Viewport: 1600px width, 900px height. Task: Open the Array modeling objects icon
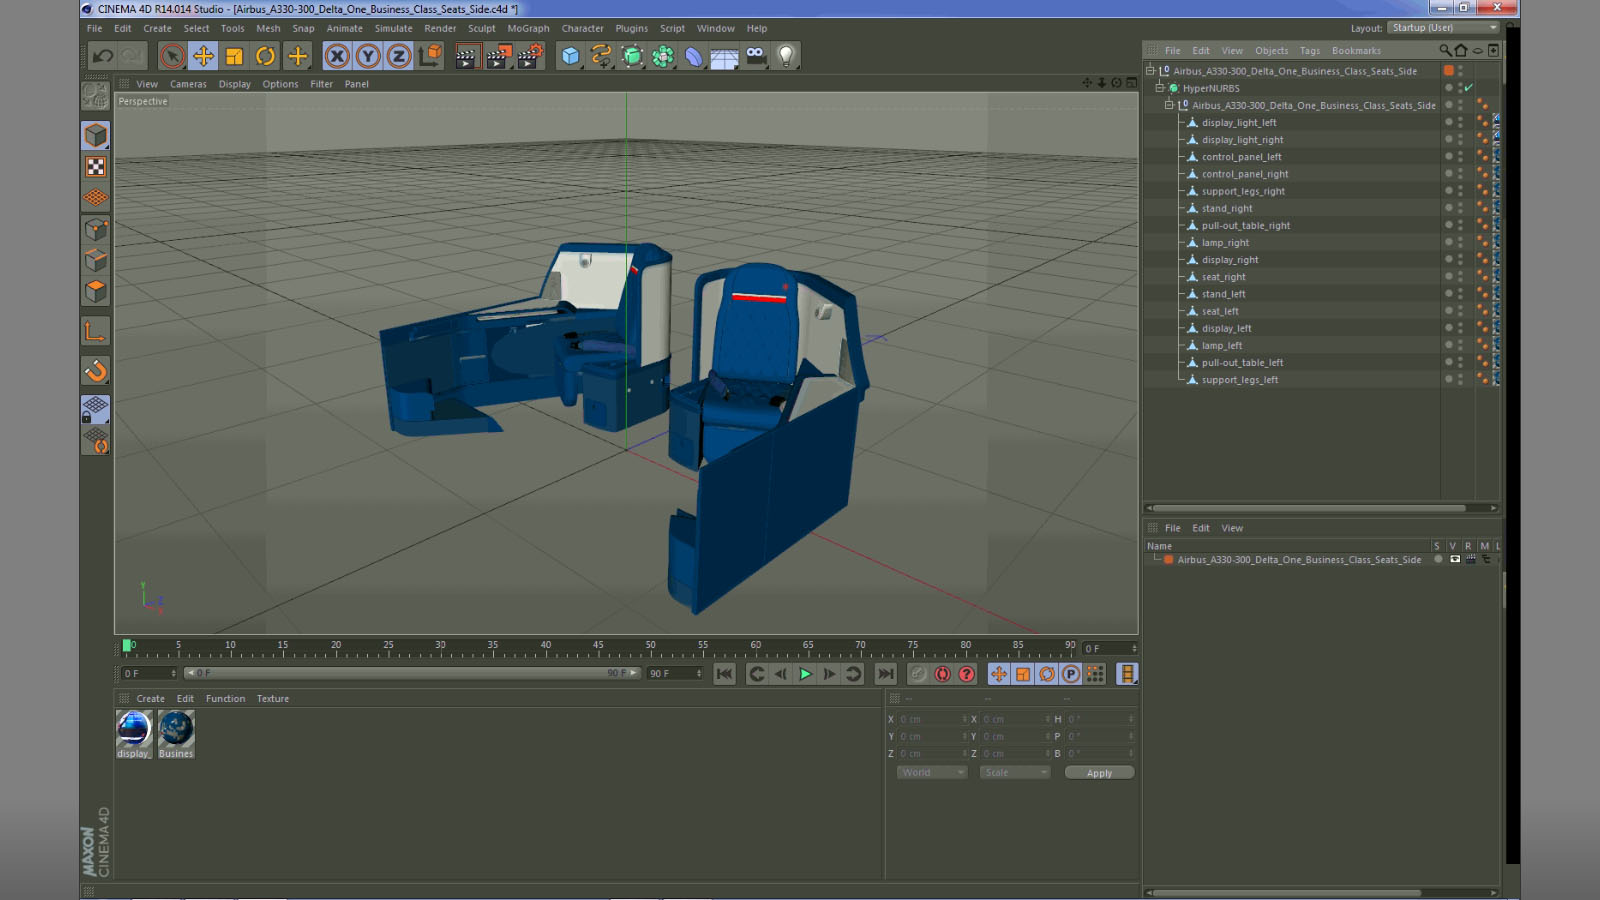click(663, 56)
